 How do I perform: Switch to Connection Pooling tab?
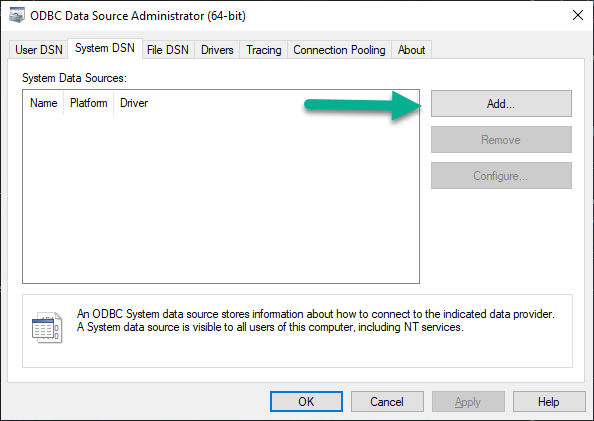(339, 50)
